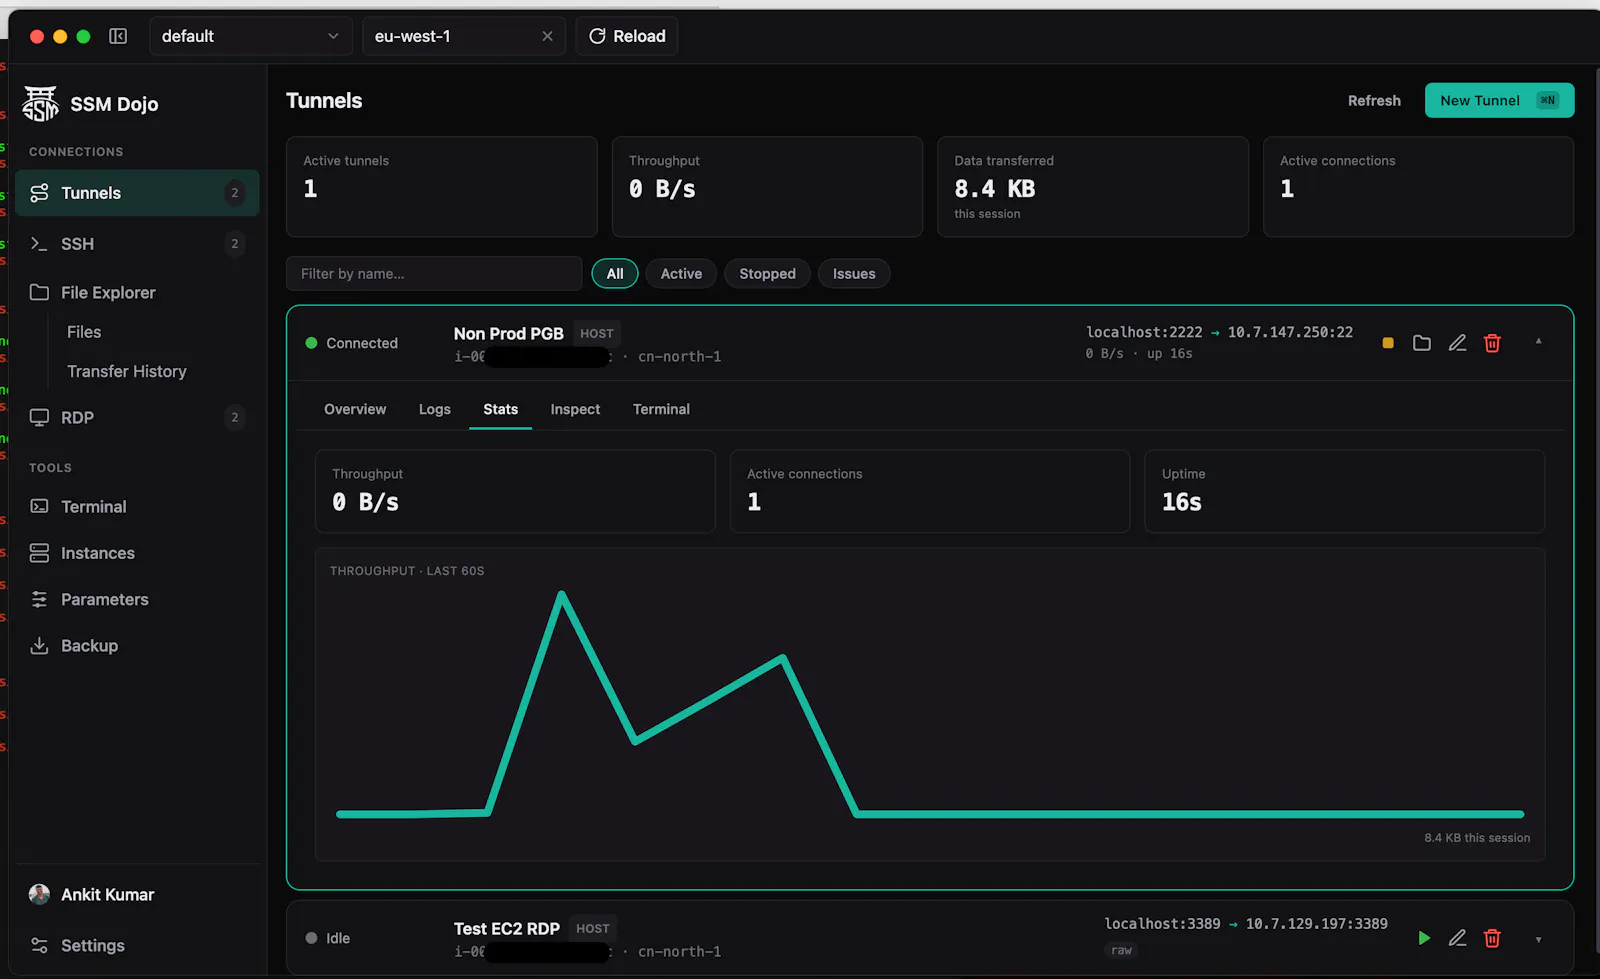The image size is (1600, 979).
Task: Expand the Test EC2 RDP tunnel
Action: click(1538, 939)
